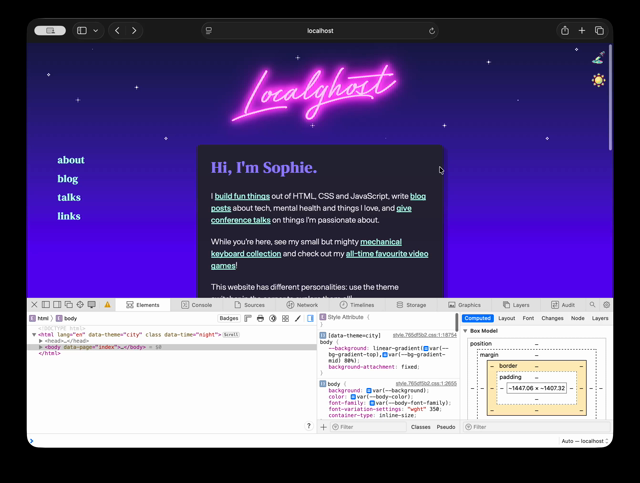Image resolution: width=640 pixels, height=483 pixels.
Task: Detach Web Inspector into separate window
Action: [x=69, y=305]
